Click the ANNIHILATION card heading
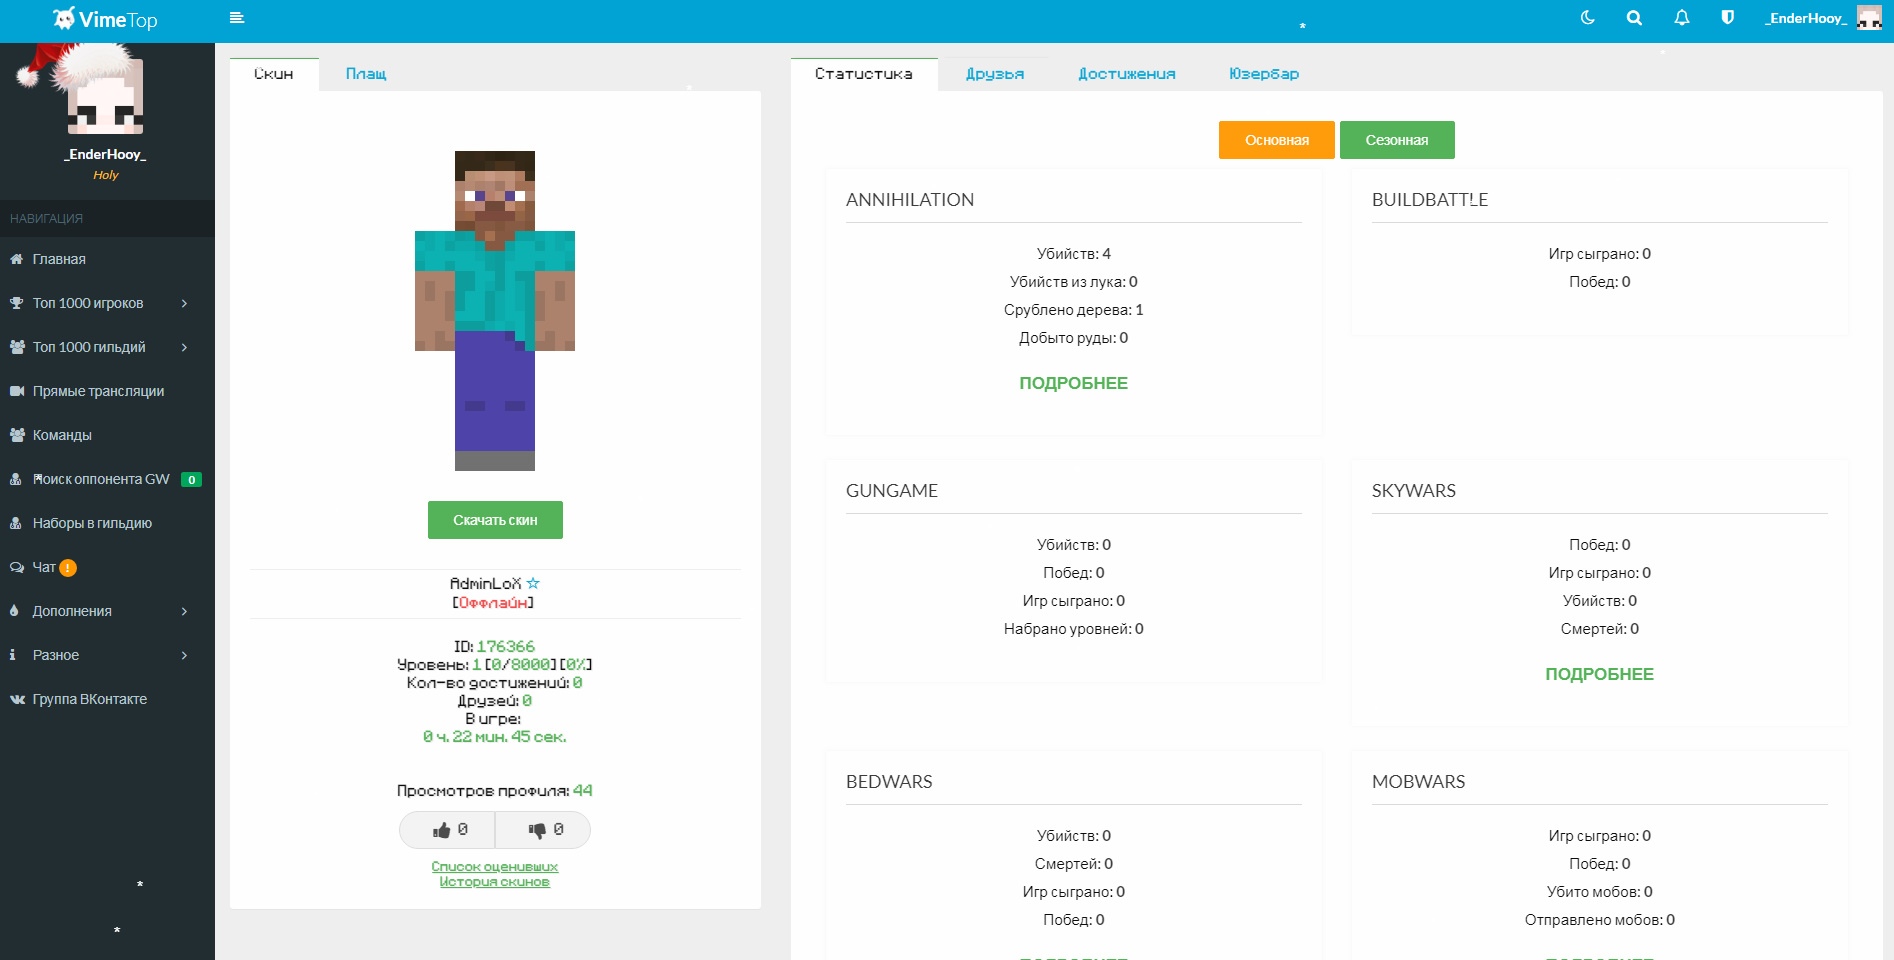Image resolution: width=1894 pixels, height=960 pixels. pyautogui.click(x=910, y=200)
